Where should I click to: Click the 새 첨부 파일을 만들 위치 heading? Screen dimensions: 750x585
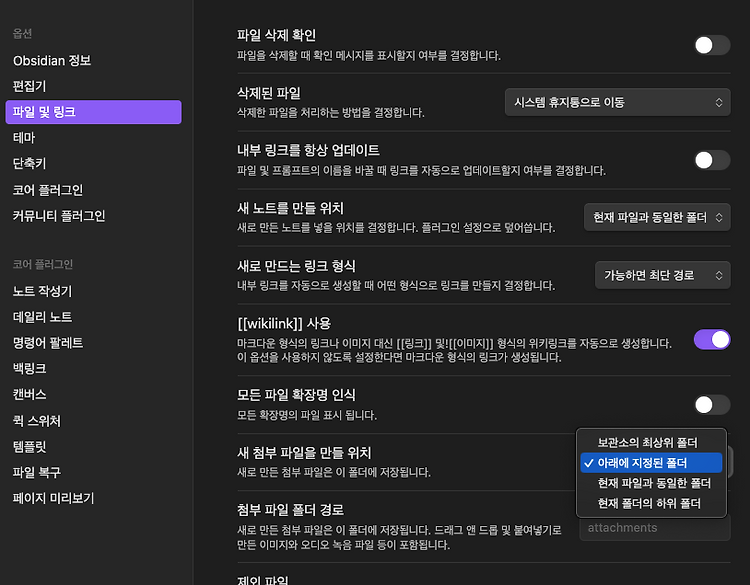(x=304, y=453)
